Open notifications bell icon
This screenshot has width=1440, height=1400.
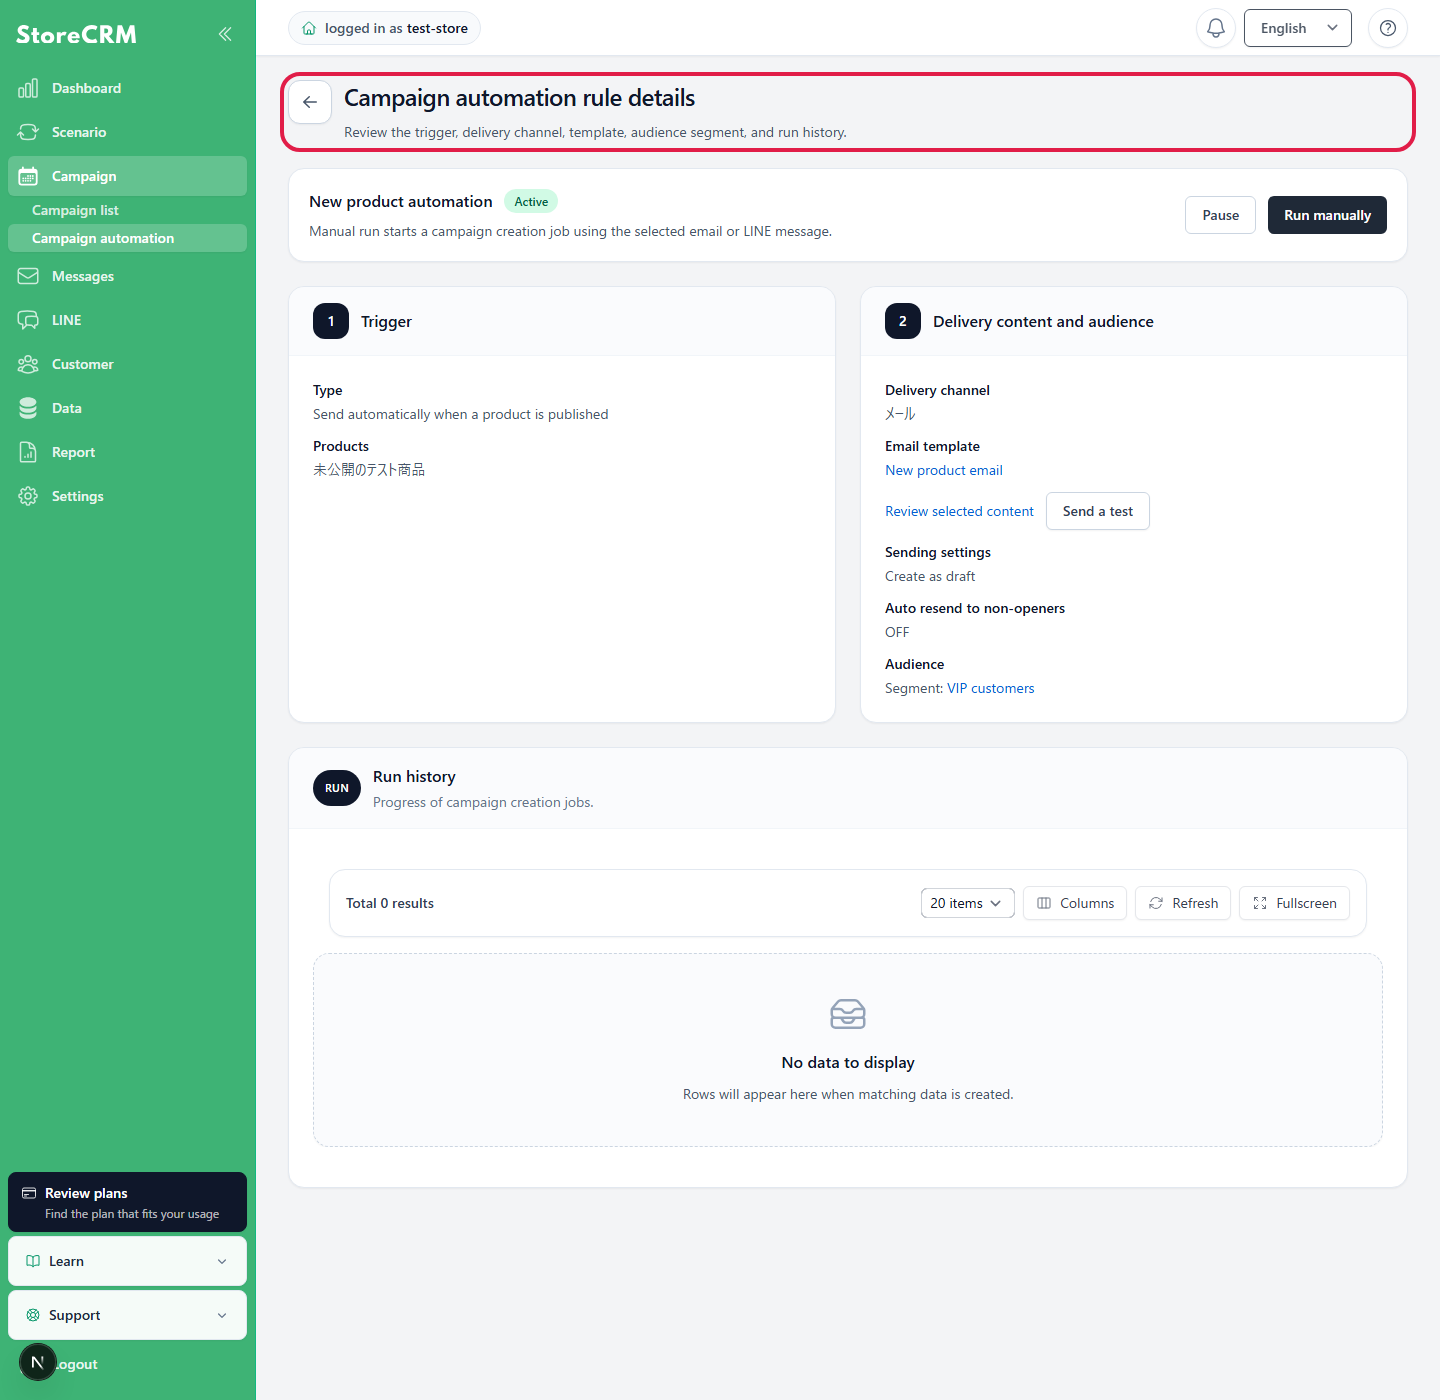[x=1216, y=28]
